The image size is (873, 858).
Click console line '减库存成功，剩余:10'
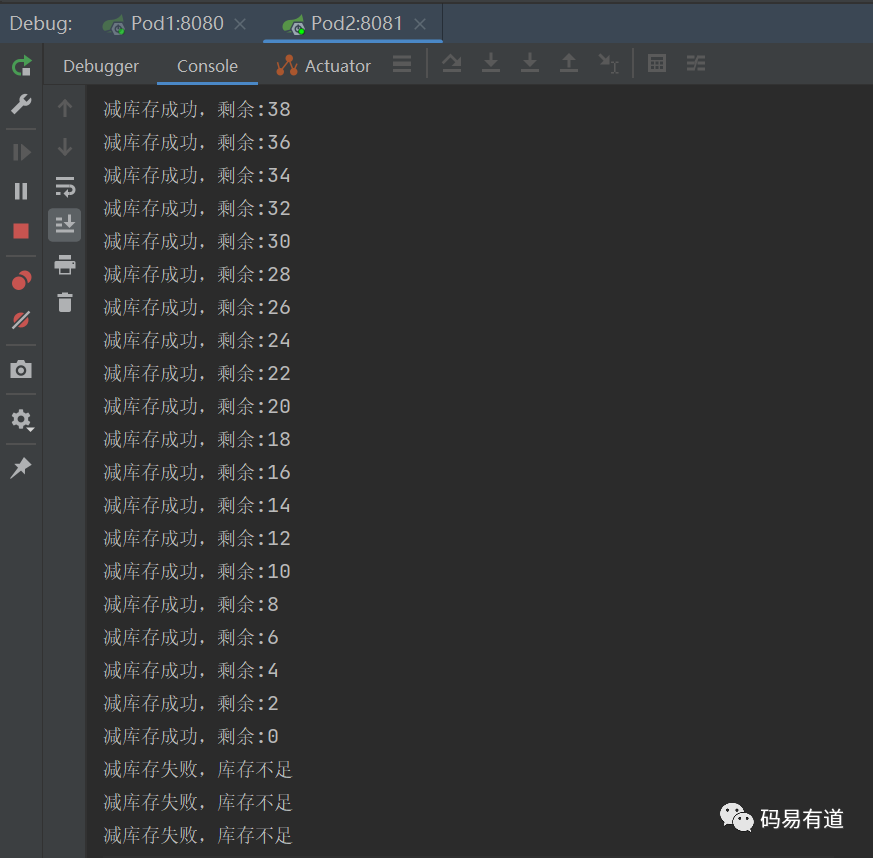click(197, 571)
